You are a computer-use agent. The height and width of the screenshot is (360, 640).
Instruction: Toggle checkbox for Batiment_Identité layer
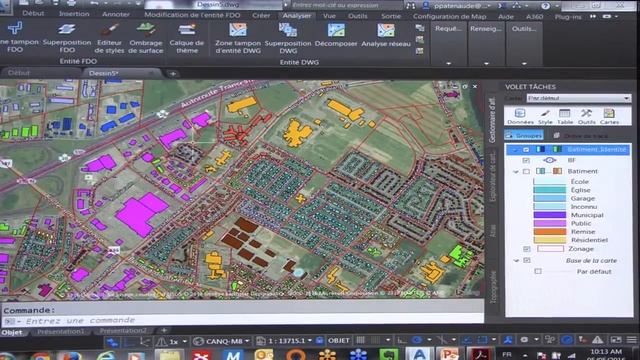(526, 150)
